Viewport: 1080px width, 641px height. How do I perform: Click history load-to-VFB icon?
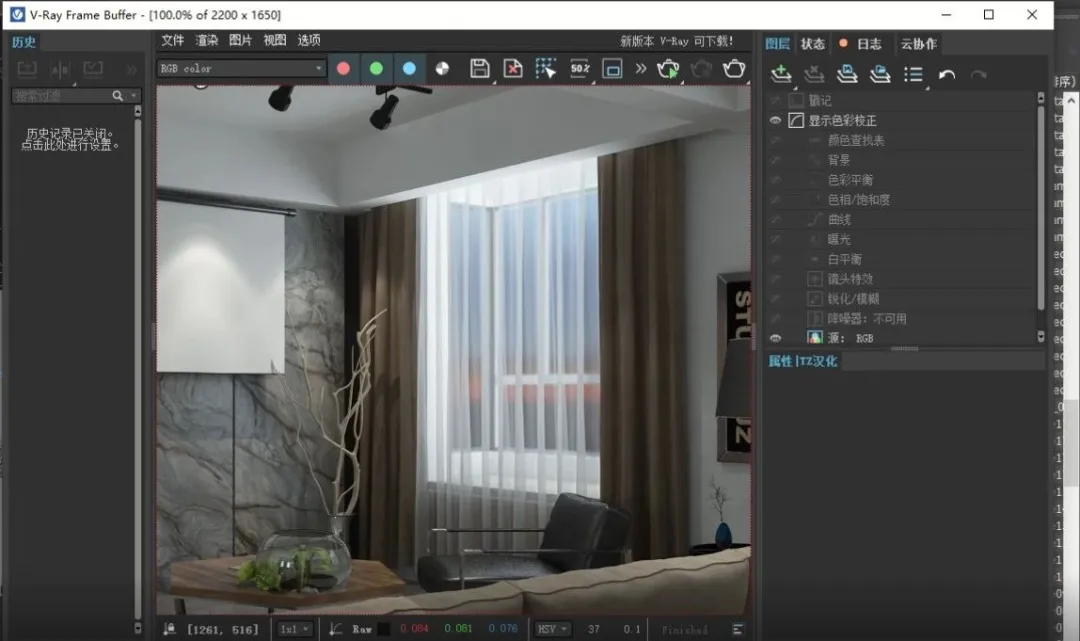[x=93, y=68]
